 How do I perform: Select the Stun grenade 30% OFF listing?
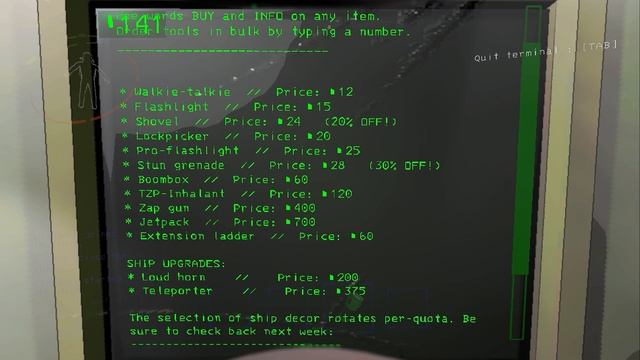point(282,165)
